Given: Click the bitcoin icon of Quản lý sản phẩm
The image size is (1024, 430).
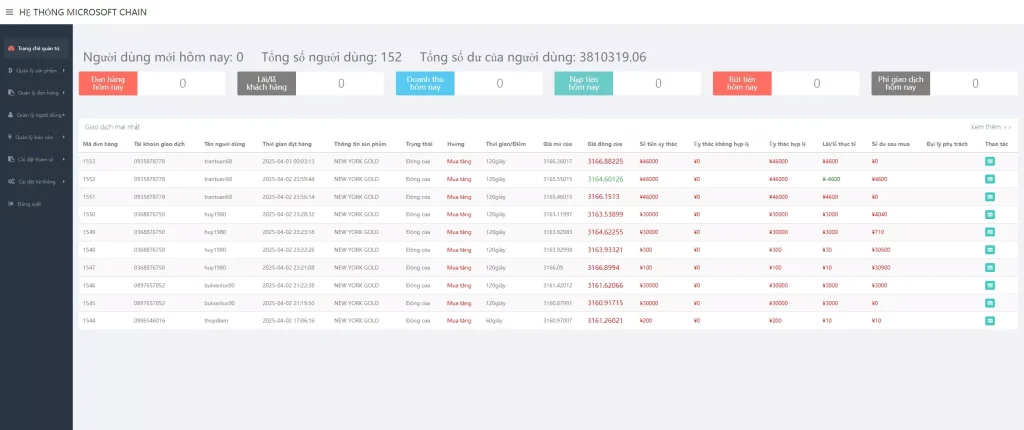Looking at the screenshot, I should pyautogui.click(x=10, y=71).
